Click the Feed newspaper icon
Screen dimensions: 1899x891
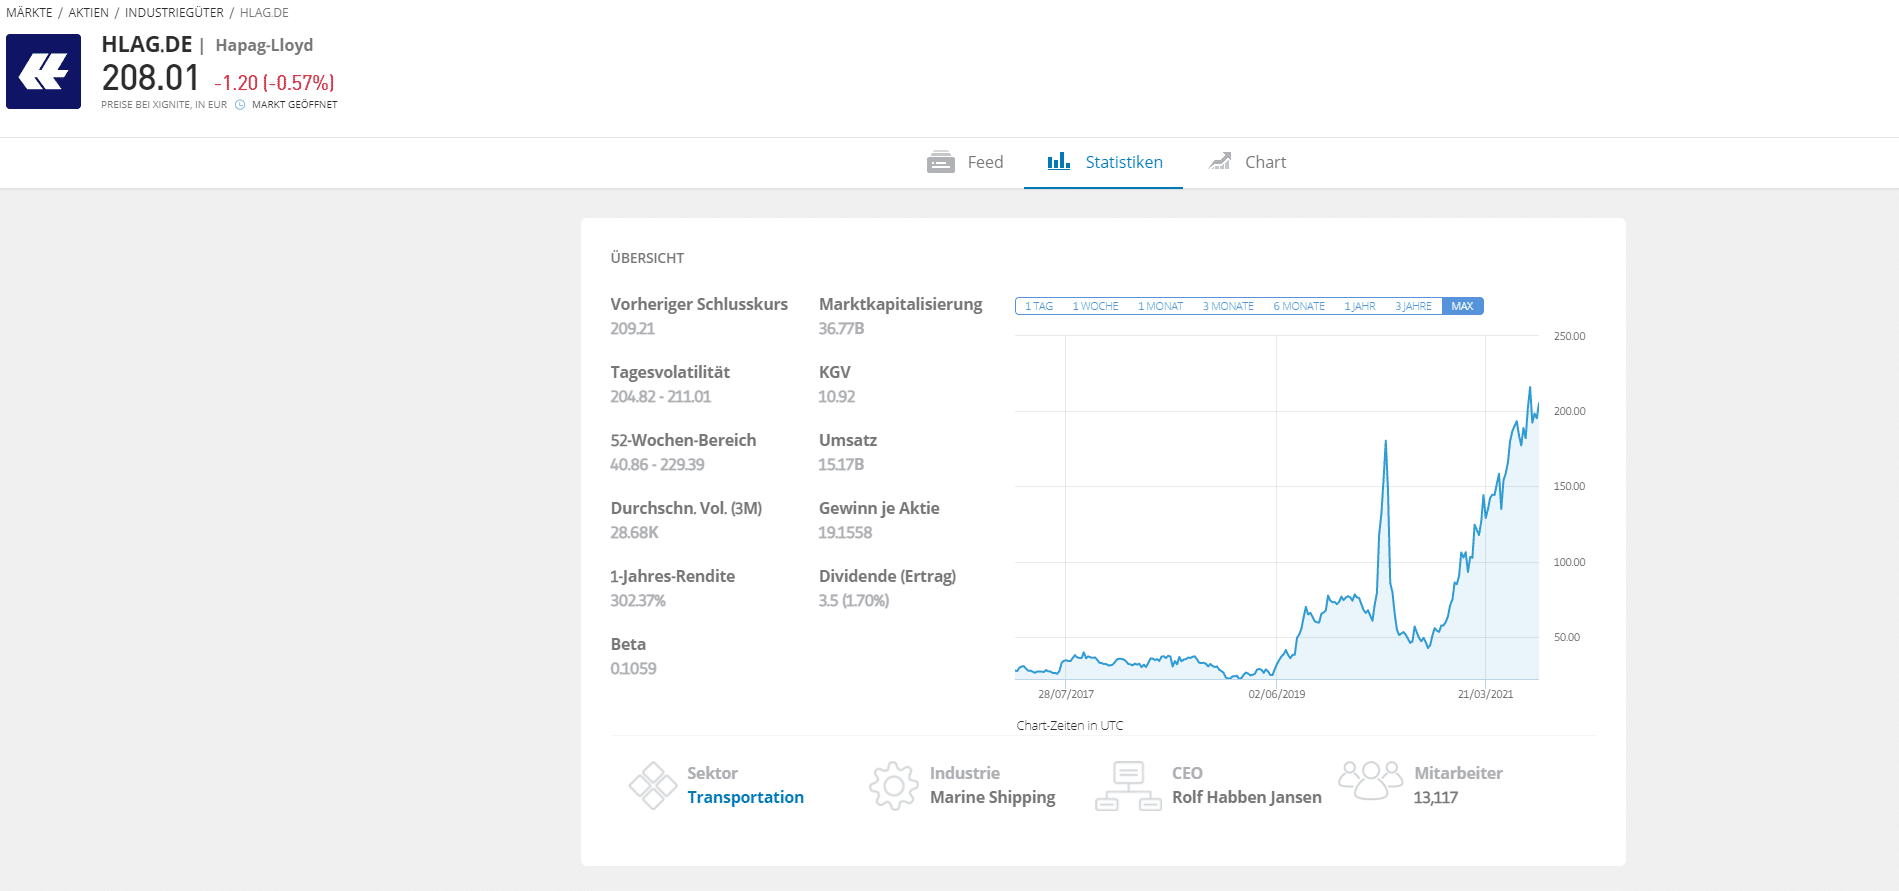pyautogui.click(x=941, y=162)
